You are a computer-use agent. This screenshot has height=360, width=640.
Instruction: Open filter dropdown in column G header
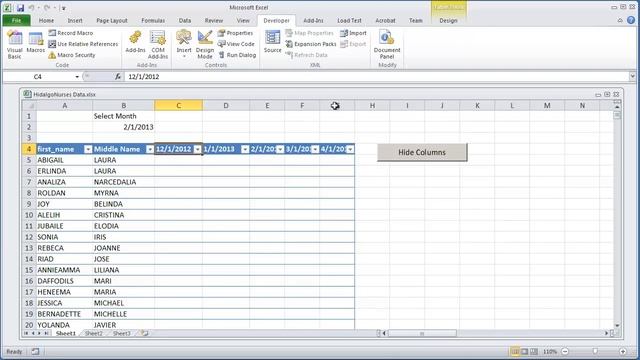[x=350, y=149]
